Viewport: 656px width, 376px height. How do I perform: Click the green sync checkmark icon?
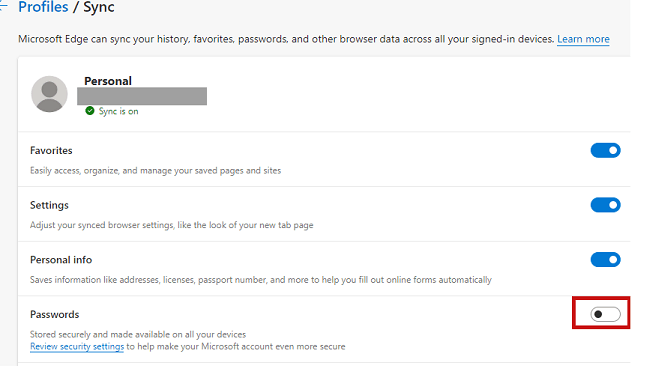tap(90, 111)
